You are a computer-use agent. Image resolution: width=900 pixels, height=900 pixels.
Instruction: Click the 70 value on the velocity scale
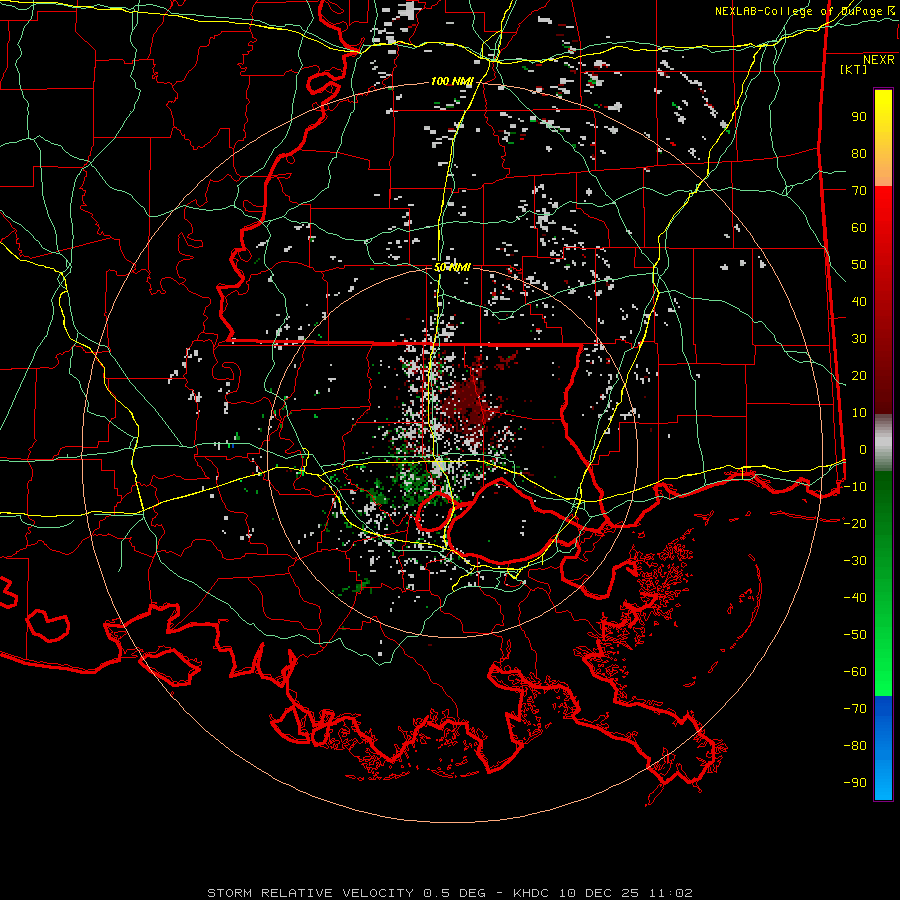(859, 191)
